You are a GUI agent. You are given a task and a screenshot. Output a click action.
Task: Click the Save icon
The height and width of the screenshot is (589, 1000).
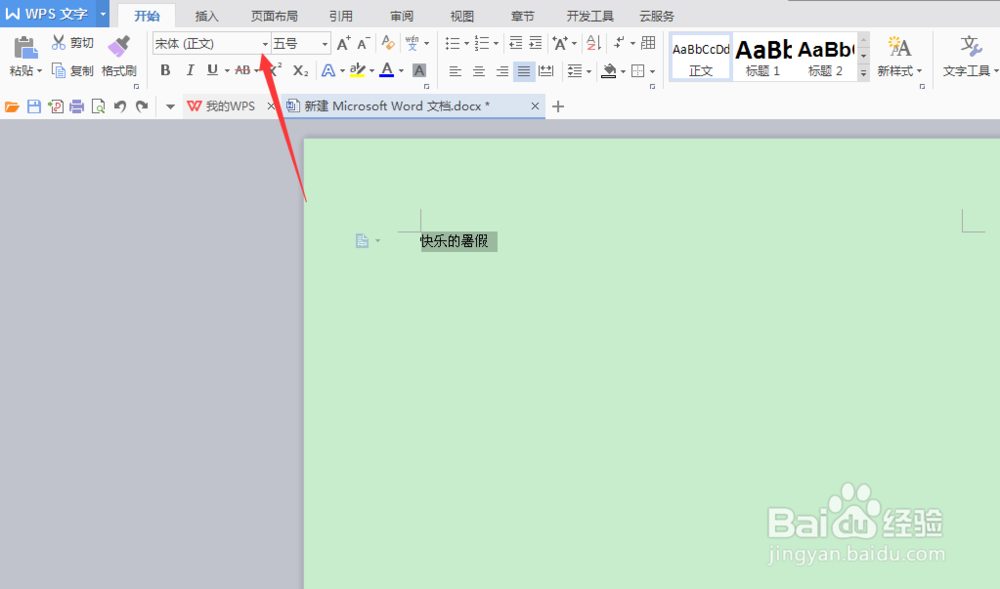click(x=31, y=105)
